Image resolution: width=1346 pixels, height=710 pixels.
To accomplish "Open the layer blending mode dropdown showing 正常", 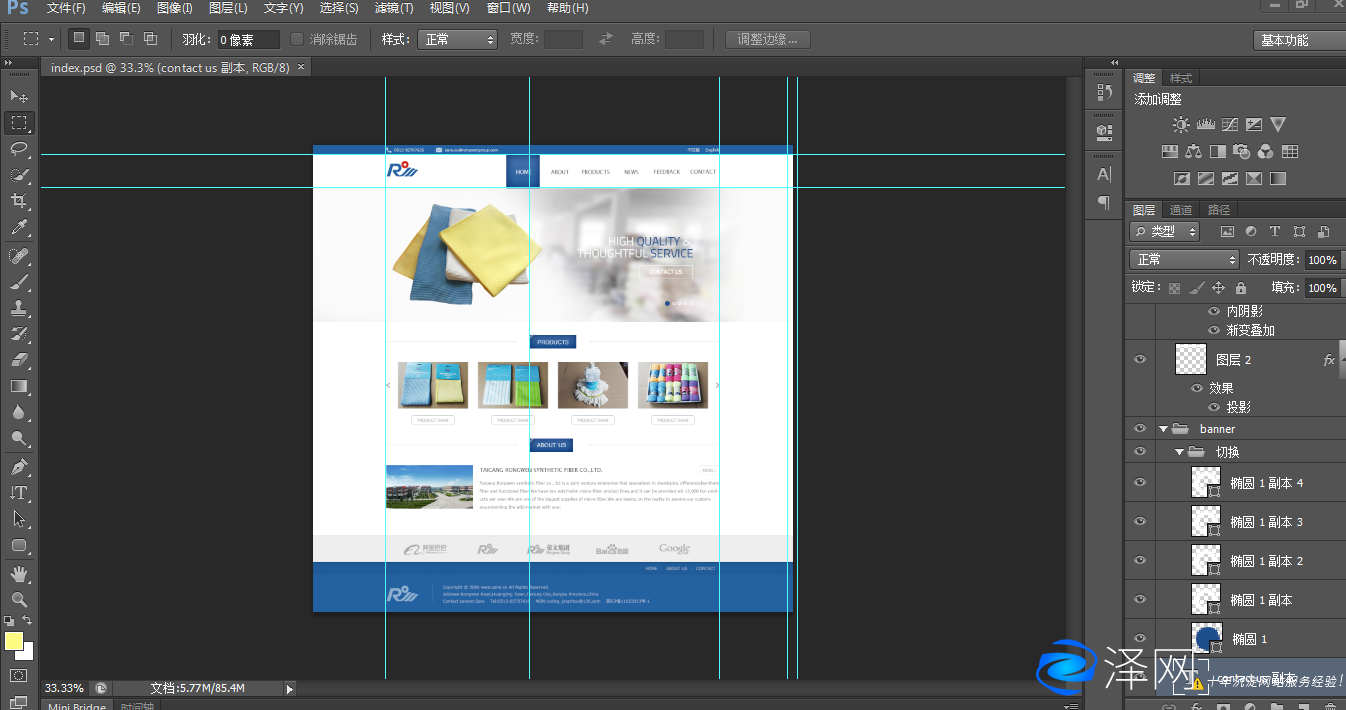I will point(1184,259).
